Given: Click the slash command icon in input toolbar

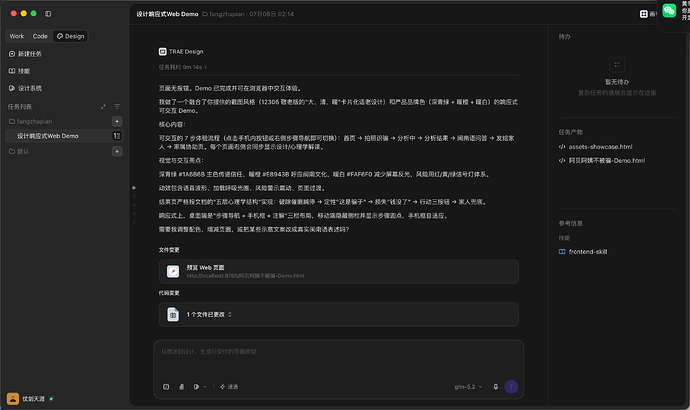Looking at the screenshot, I should (x=166, y=387).
